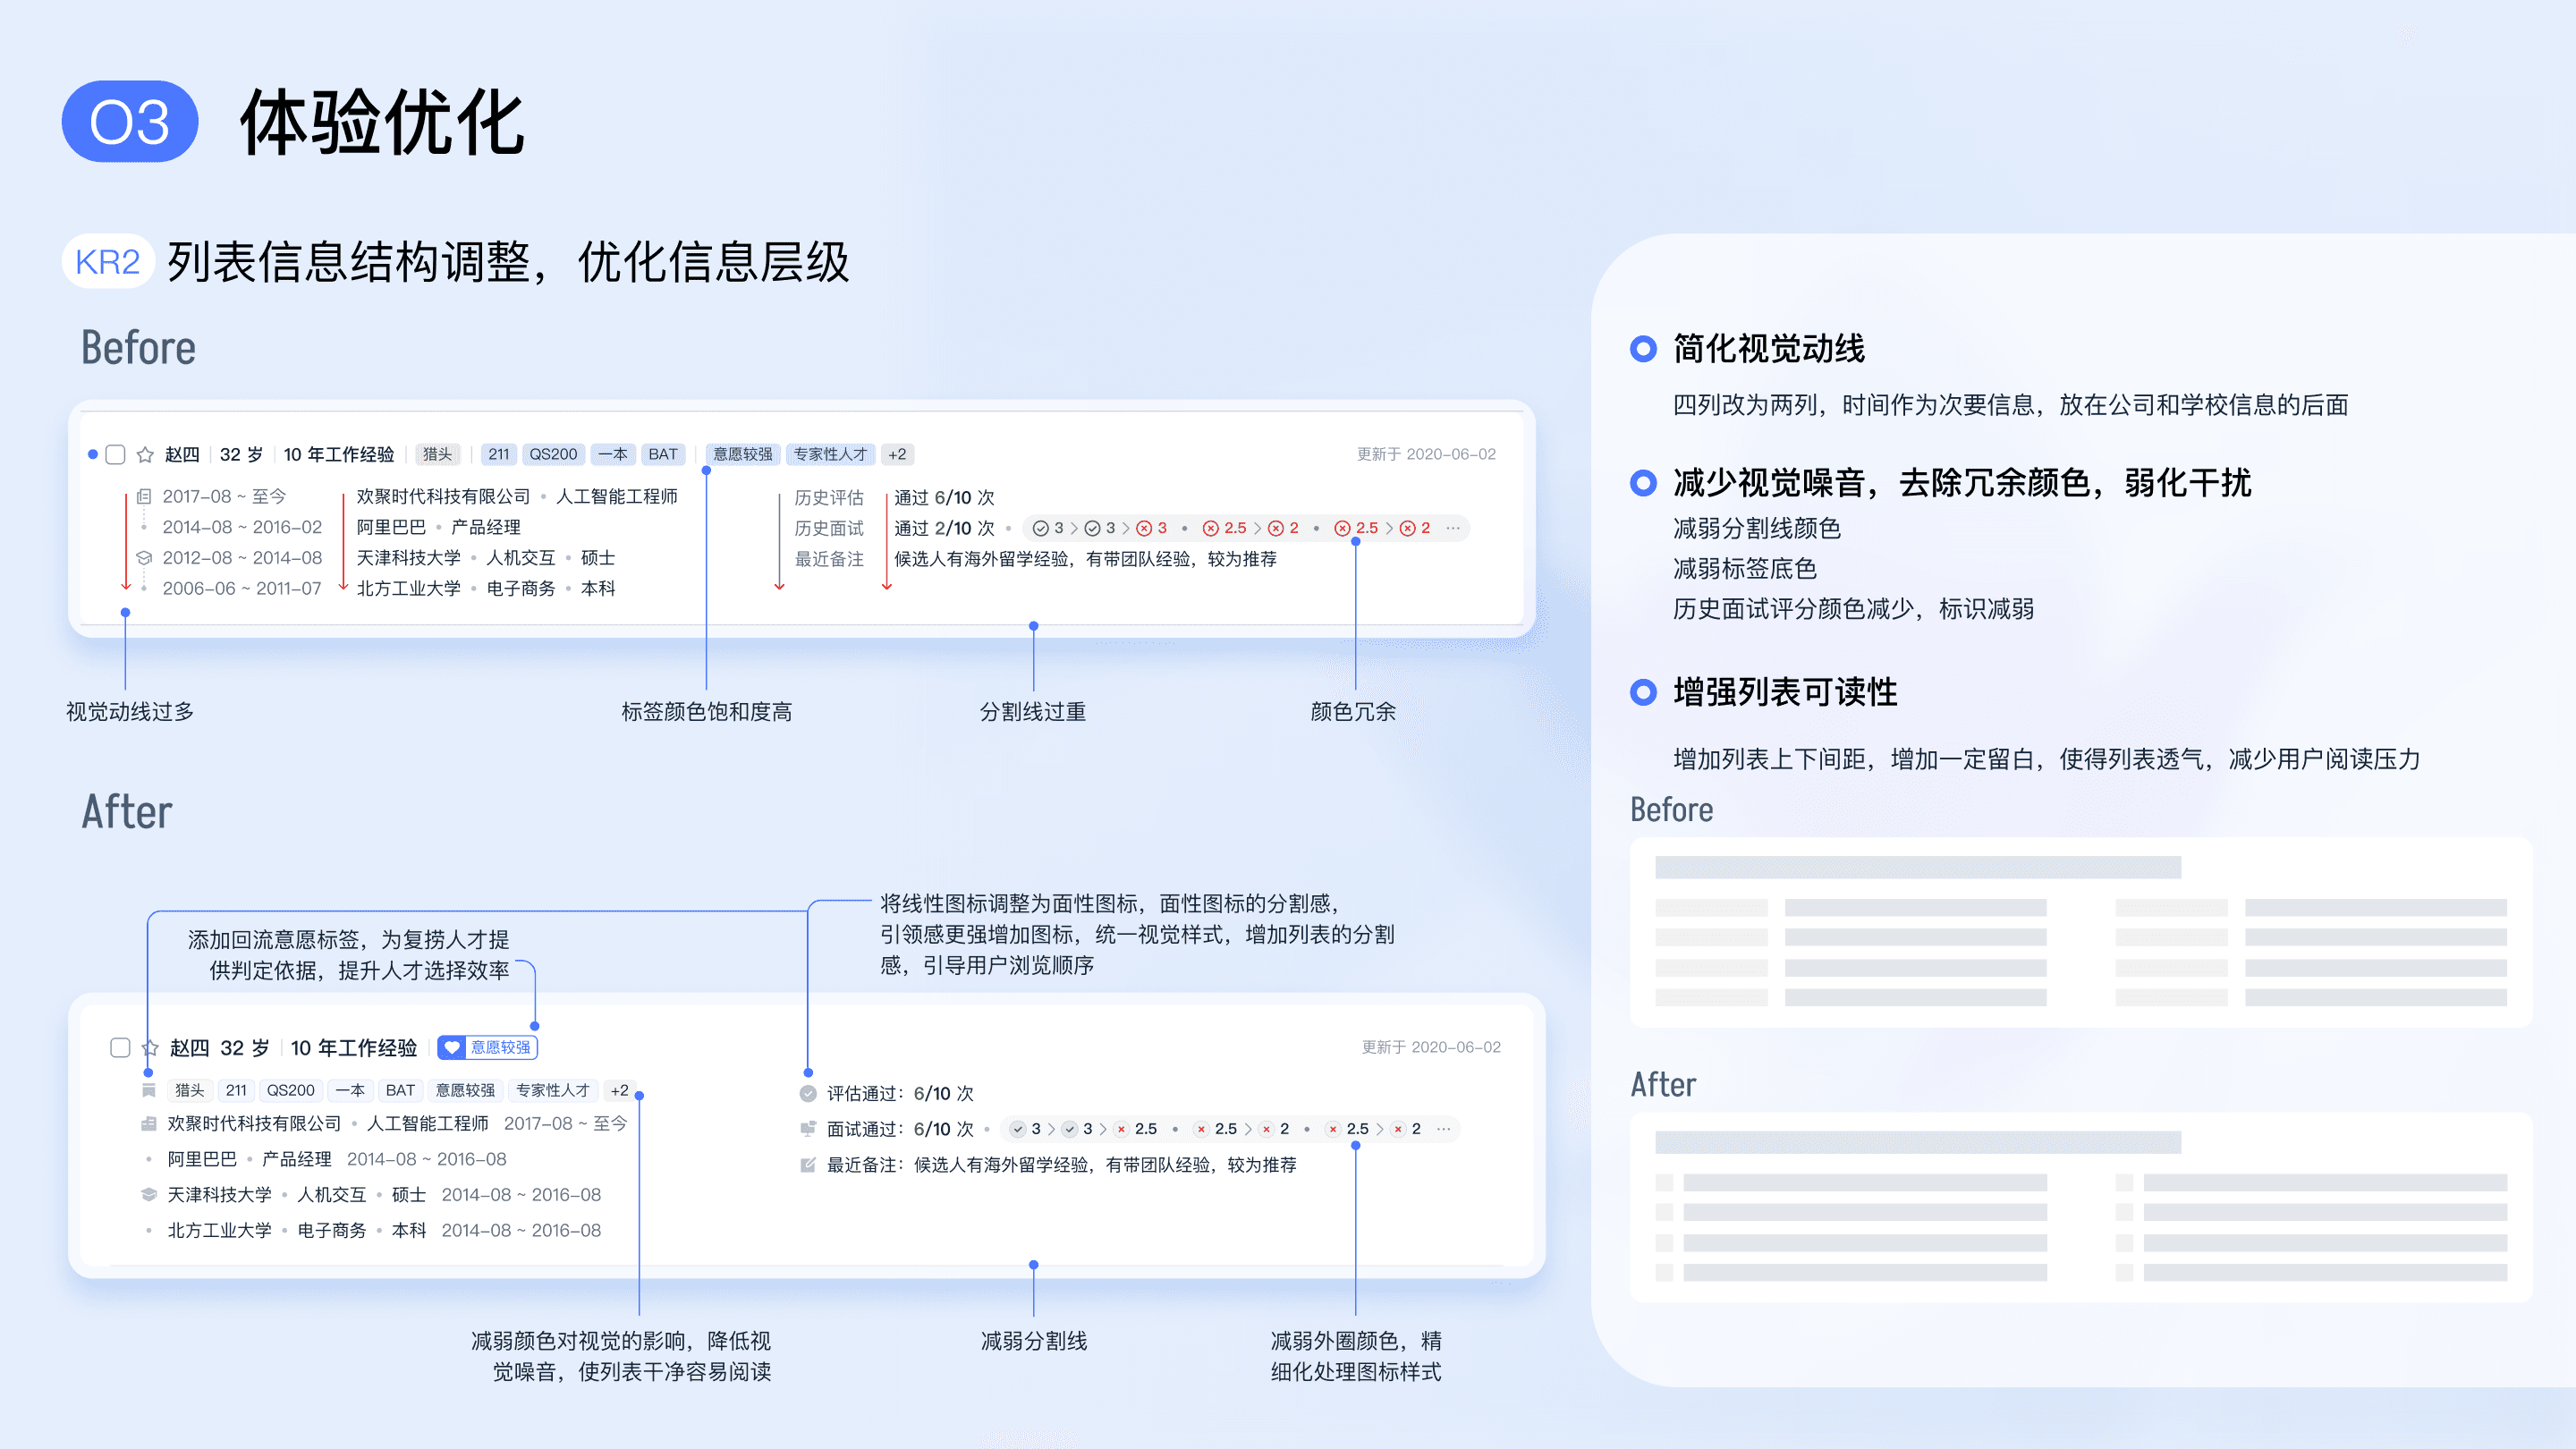The width and height of the screenshot is (2576, 1449).
Task: Click the blue unread dot in the Before row
Action: (93, 455)
